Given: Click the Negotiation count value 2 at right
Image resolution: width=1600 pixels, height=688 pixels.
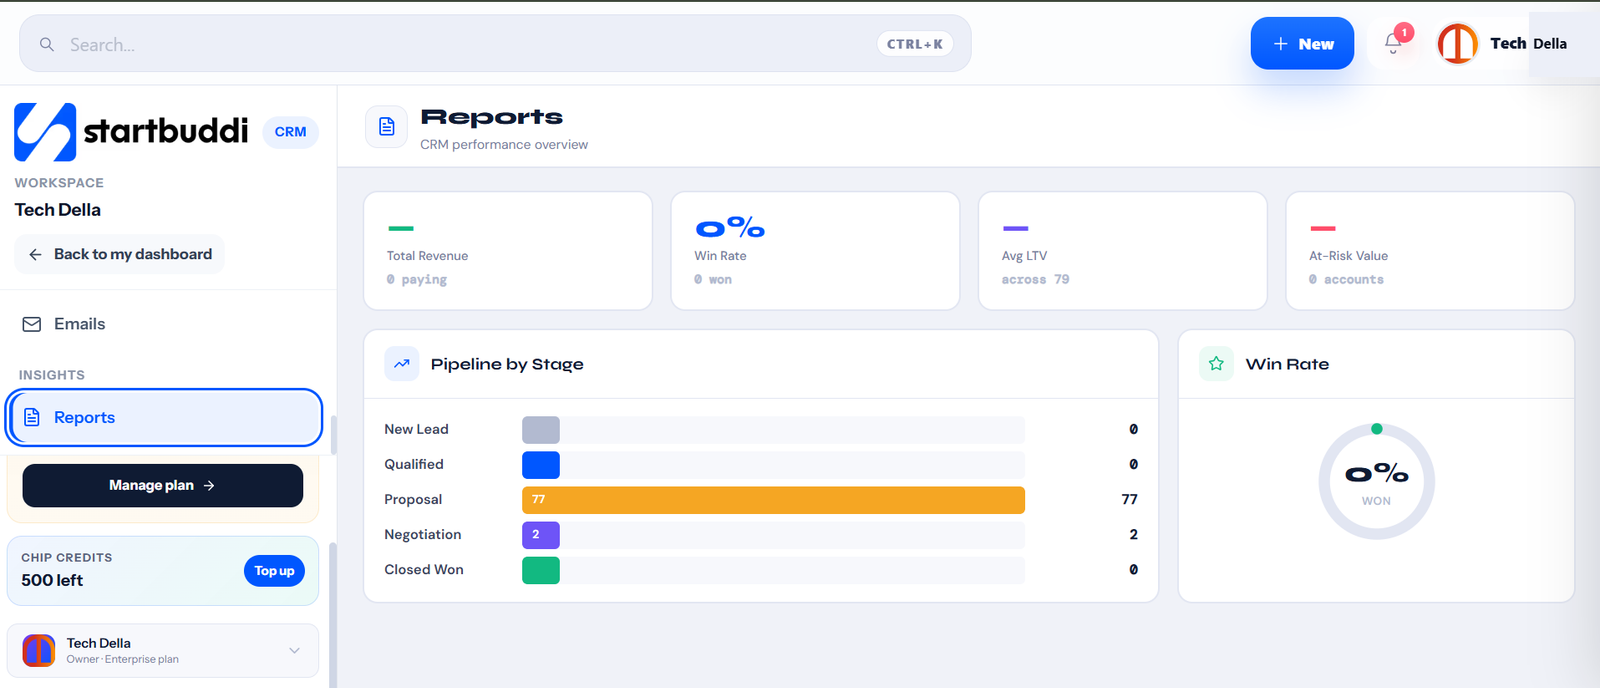Looking at the screenshot, I should 1133,534.
